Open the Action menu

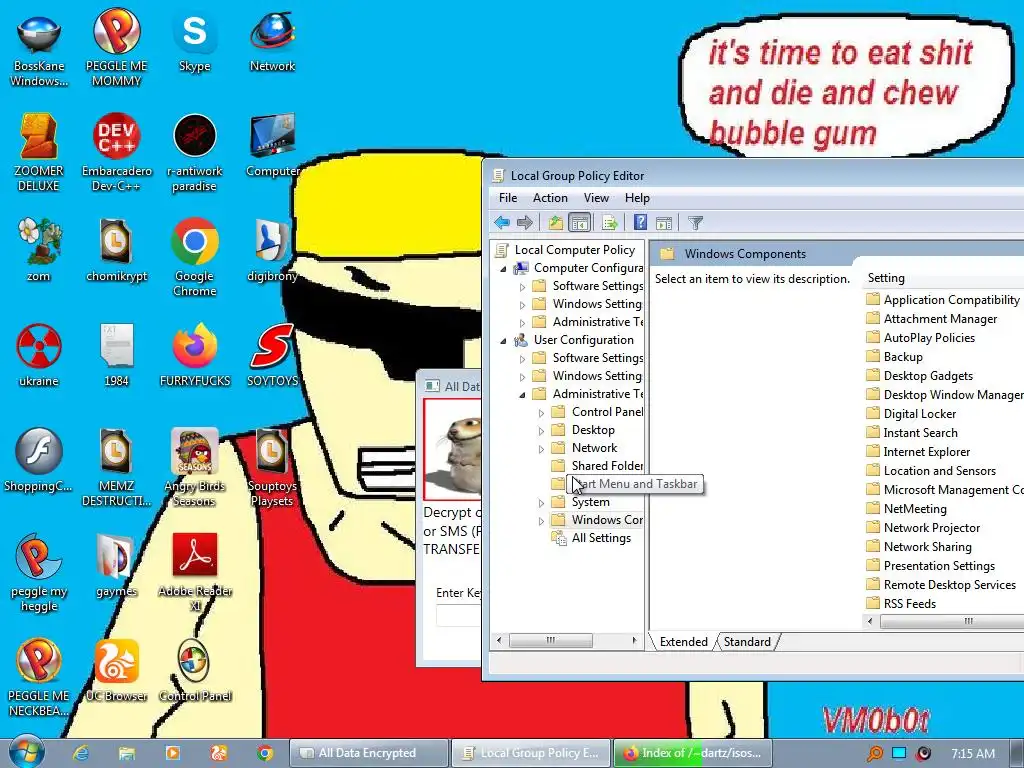pyautogui.click(x=550, y=198)
